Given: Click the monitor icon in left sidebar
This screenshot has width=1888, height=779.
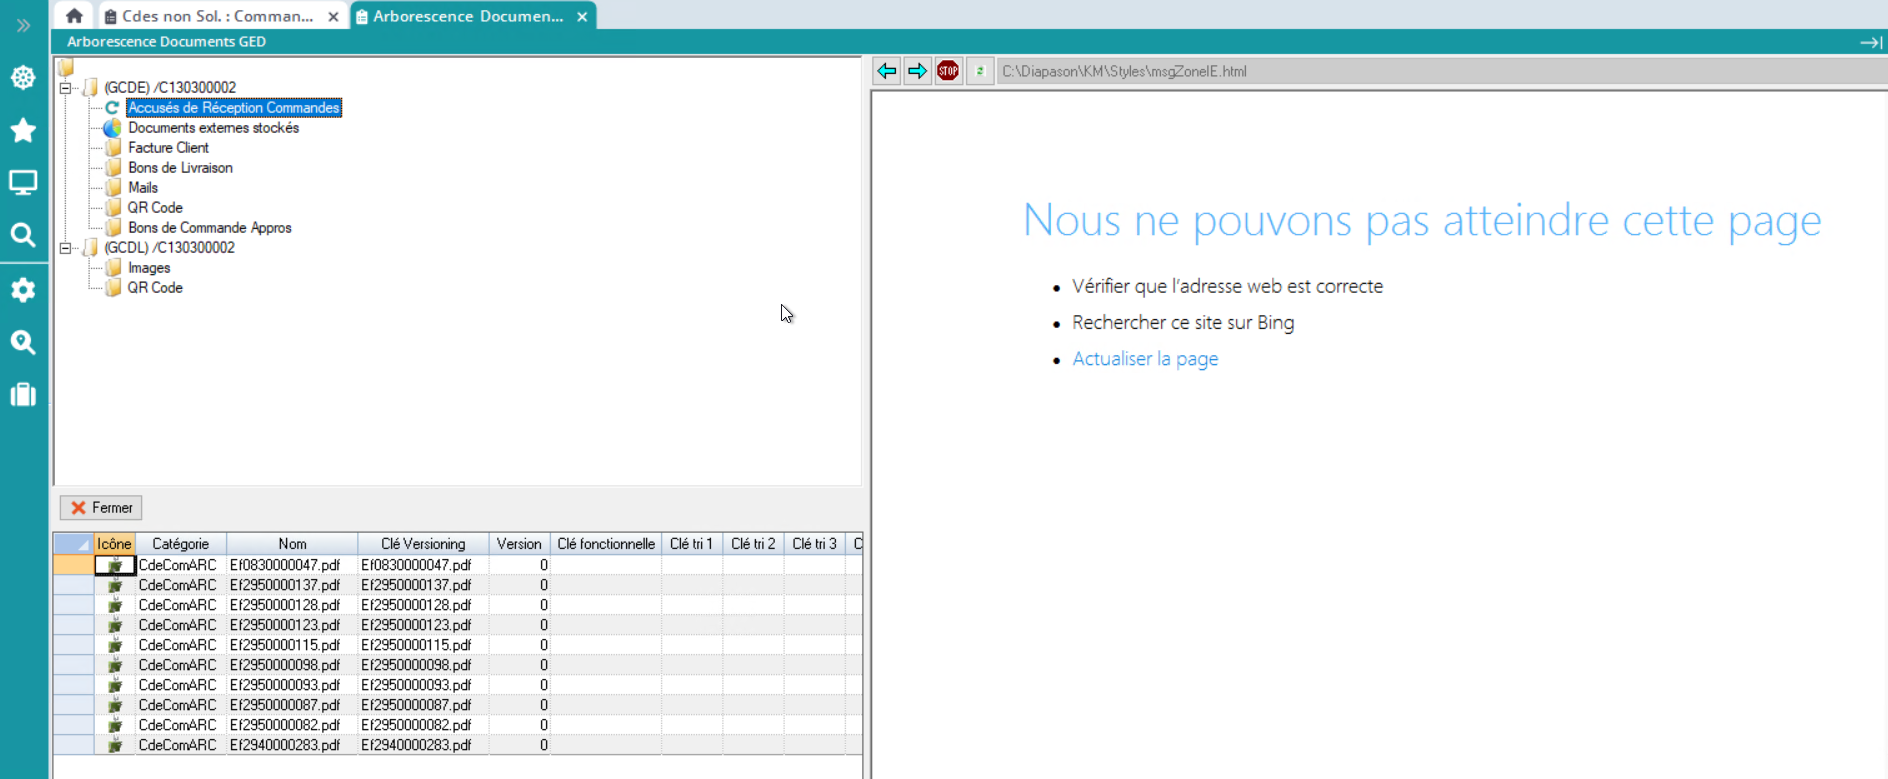Looking at the screenshot, I should coord(23,183).
